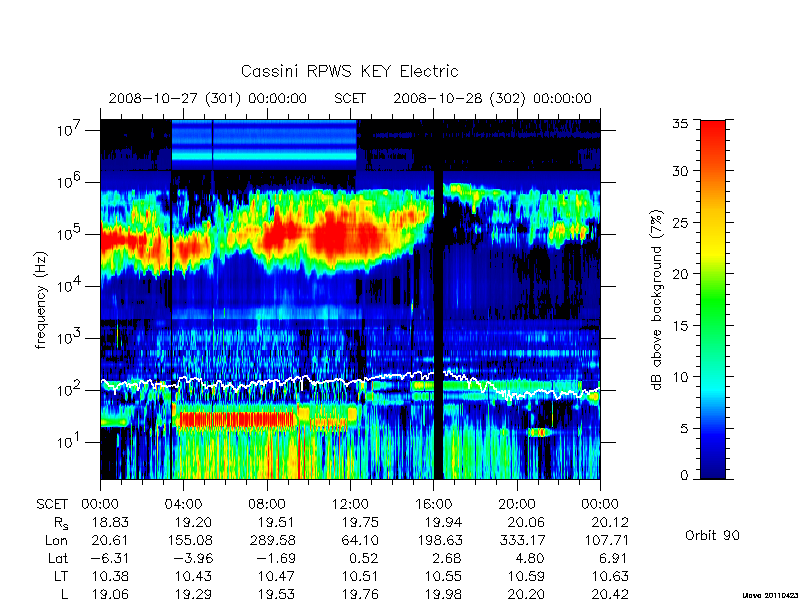800x600 pixels.
Task: Click the 10^6 frequency axis tick label
Action: 70,180
